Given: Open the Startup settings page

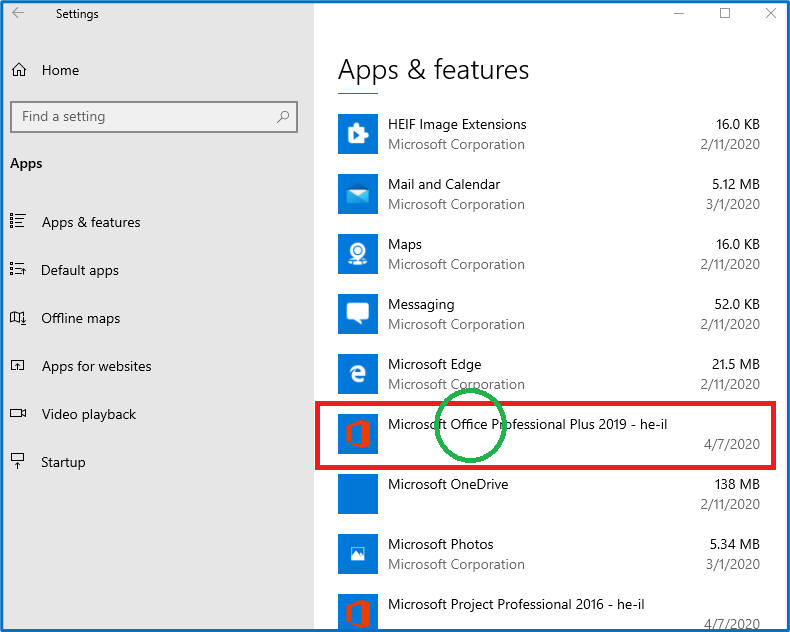Looking at the screenshot, I should point(63,462).
